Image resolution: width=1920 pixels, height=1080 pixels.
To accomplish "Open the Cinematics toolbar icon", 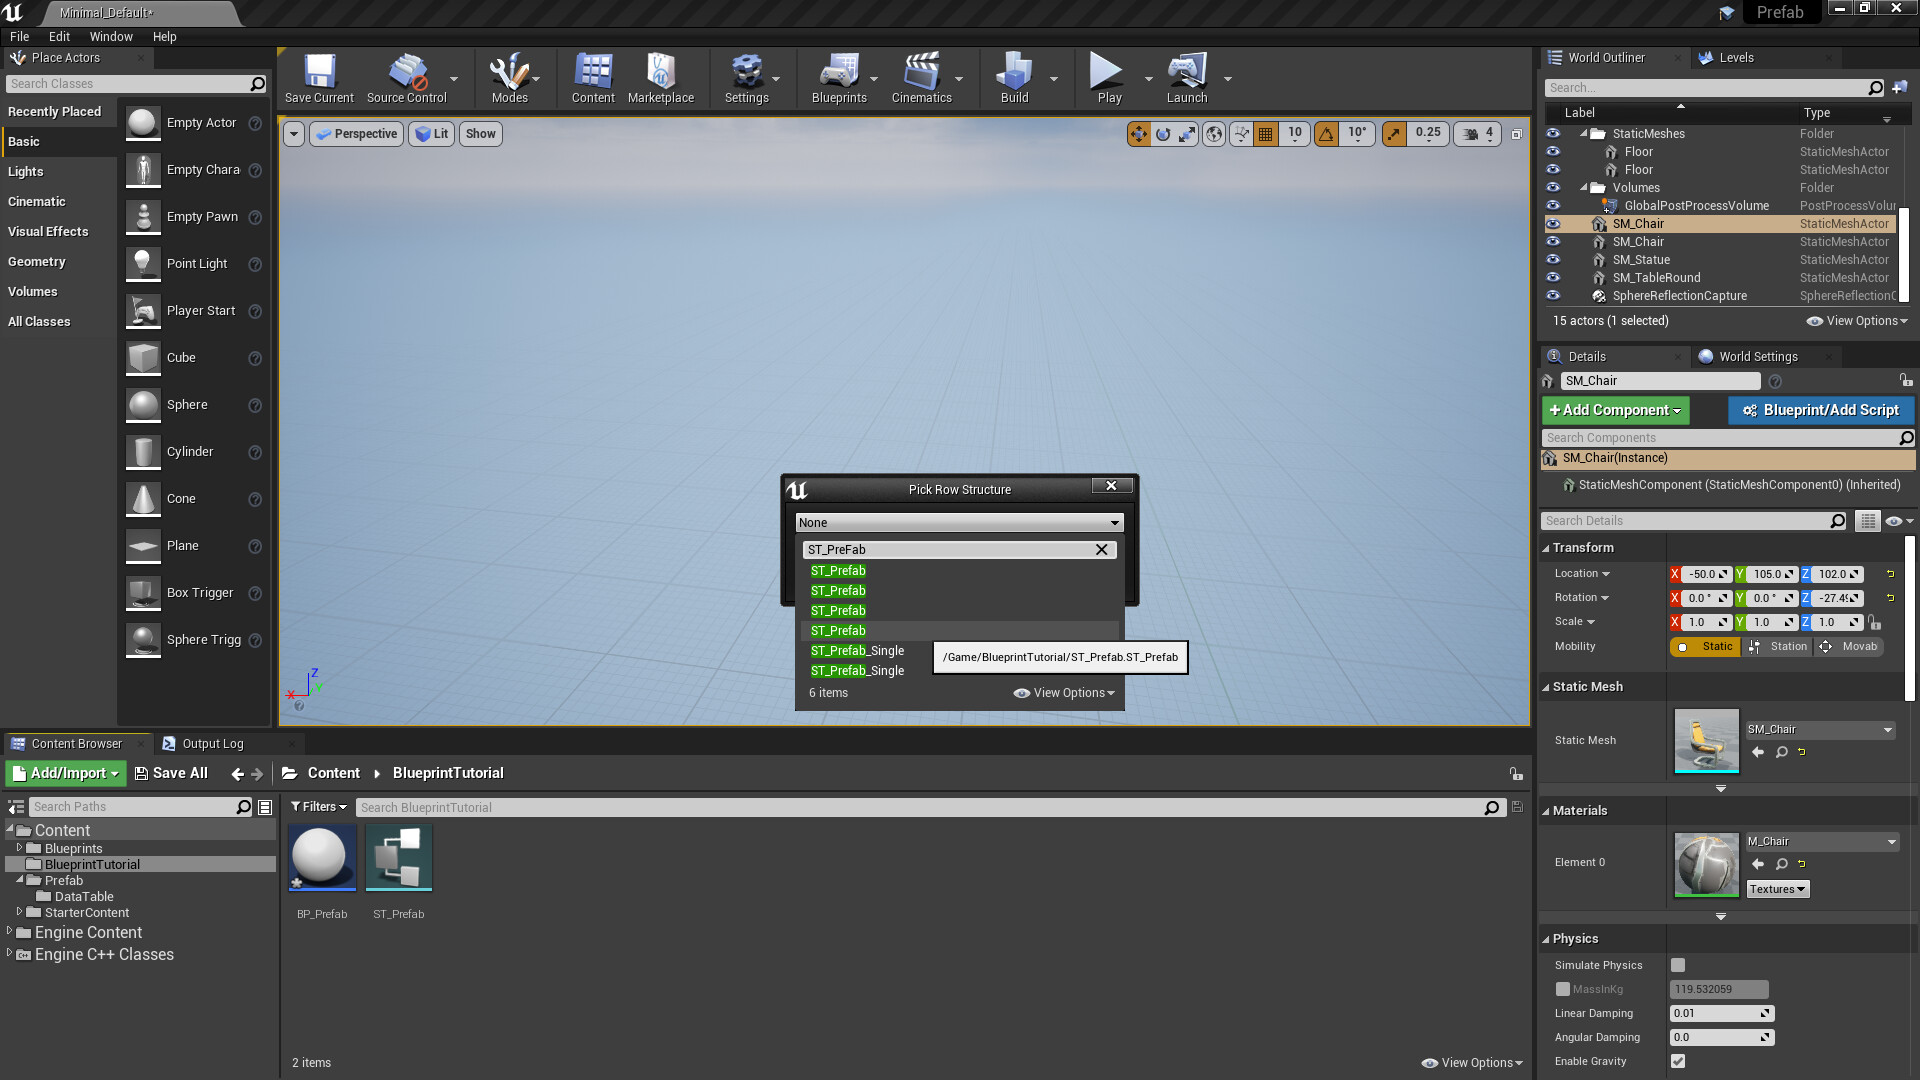I will coord(921,72).
